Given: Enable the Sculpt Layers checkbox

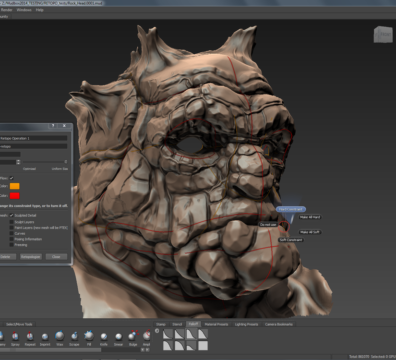Looking at the screenshot, I should tap(12, 222).
